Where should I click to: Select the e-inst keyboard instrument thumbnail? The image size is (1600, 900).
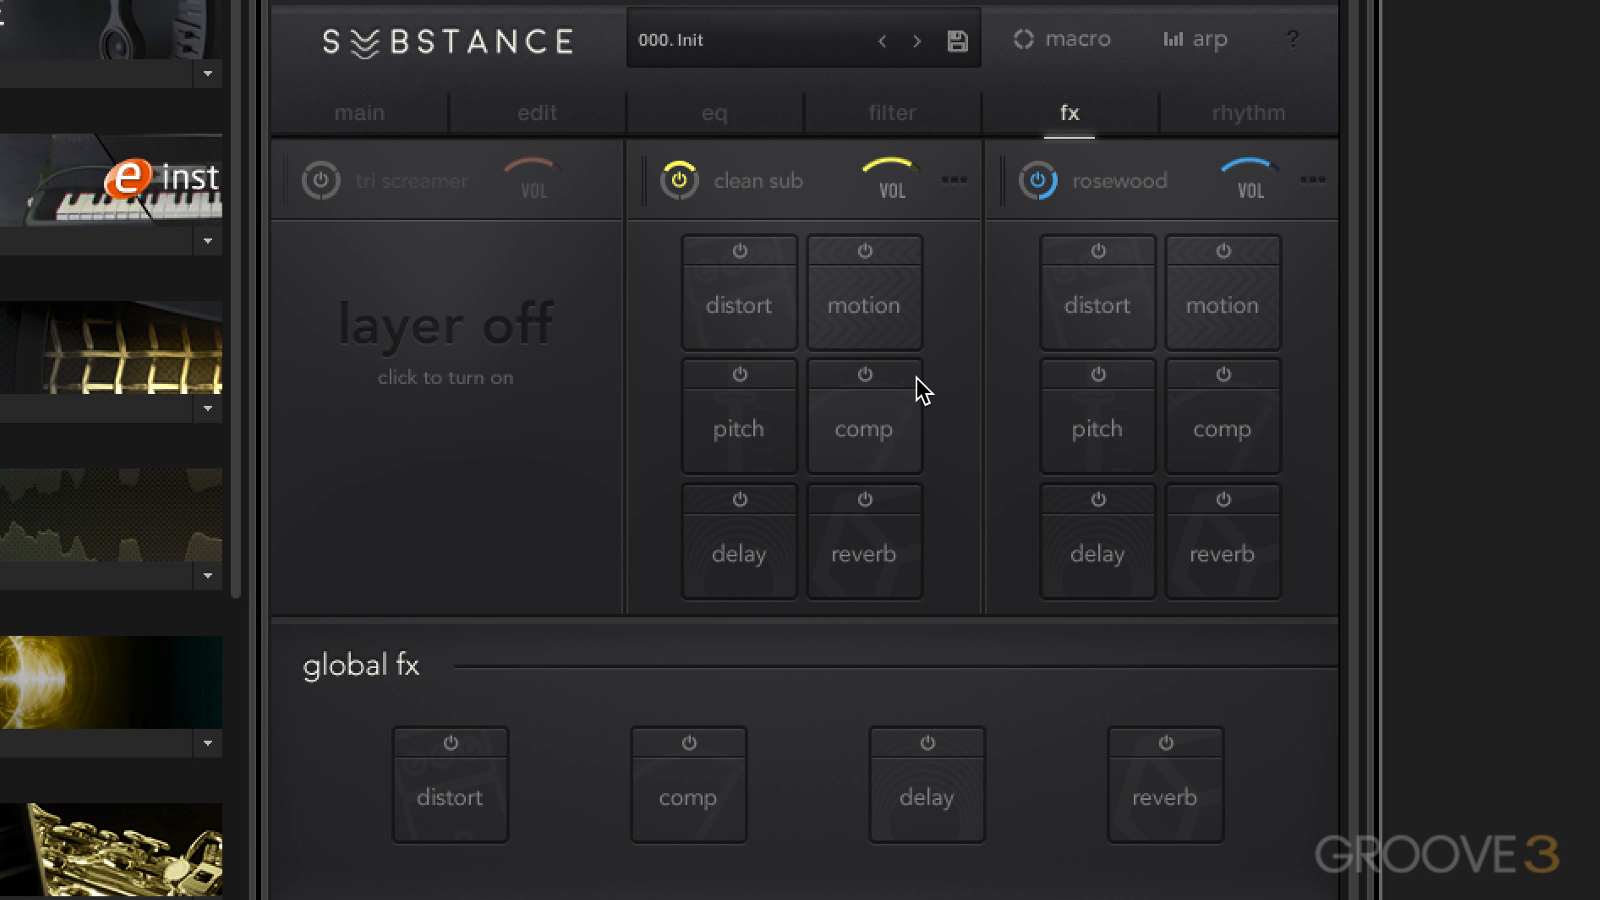click(x=111, y=180)
